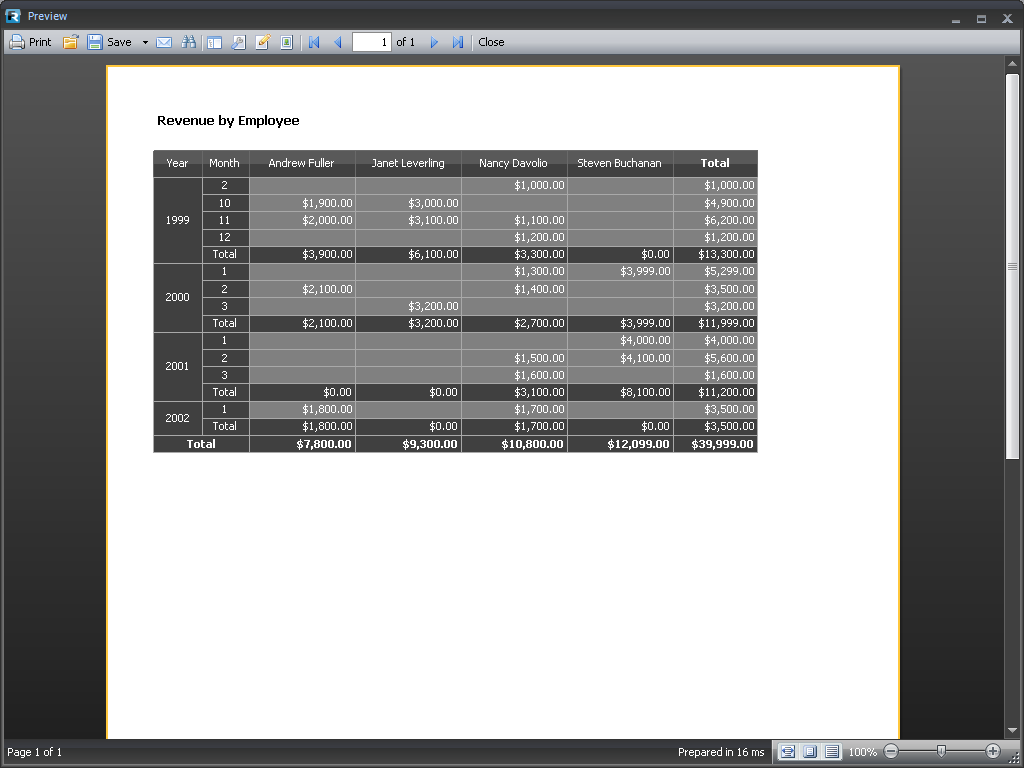Switch to whole page view mode
Image resolution: width=1024 pixels, height=768 pixels.
(x=810, y=751)
